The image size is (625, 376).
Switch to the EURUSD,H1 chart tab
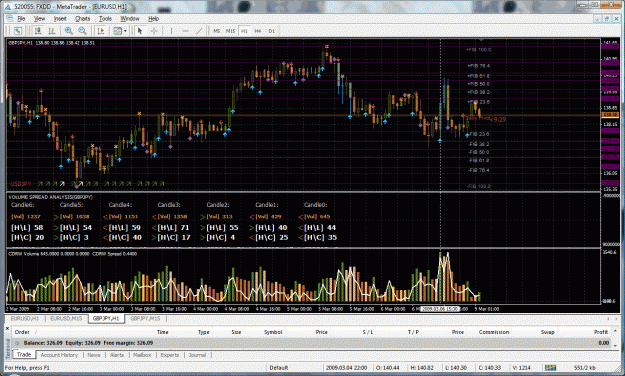click(25, 319)
